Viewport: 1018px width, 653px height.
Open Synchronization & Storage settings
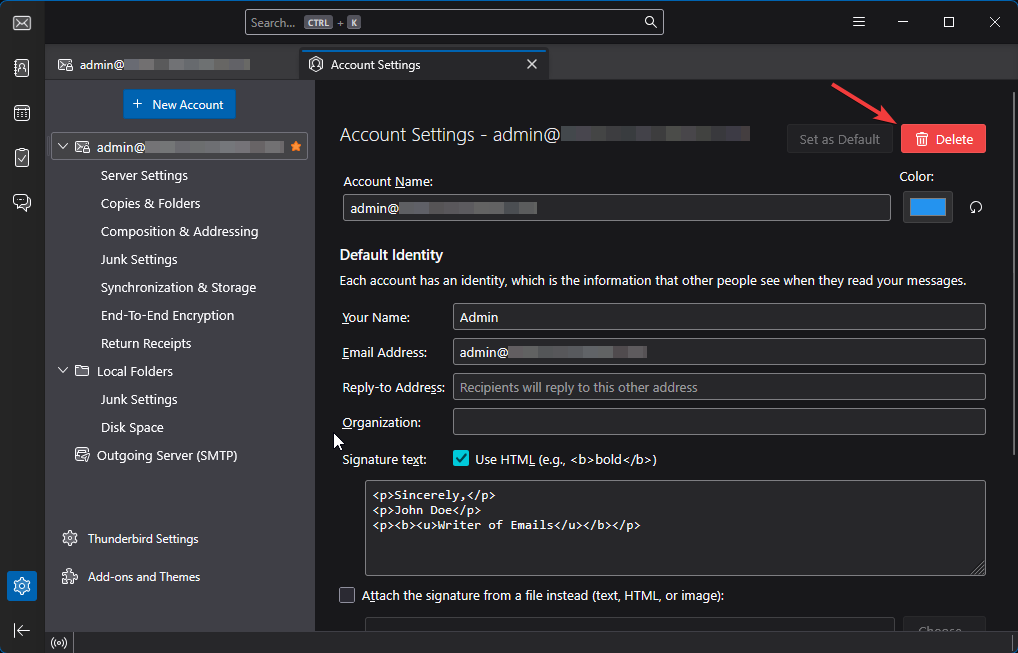(179, 287)
